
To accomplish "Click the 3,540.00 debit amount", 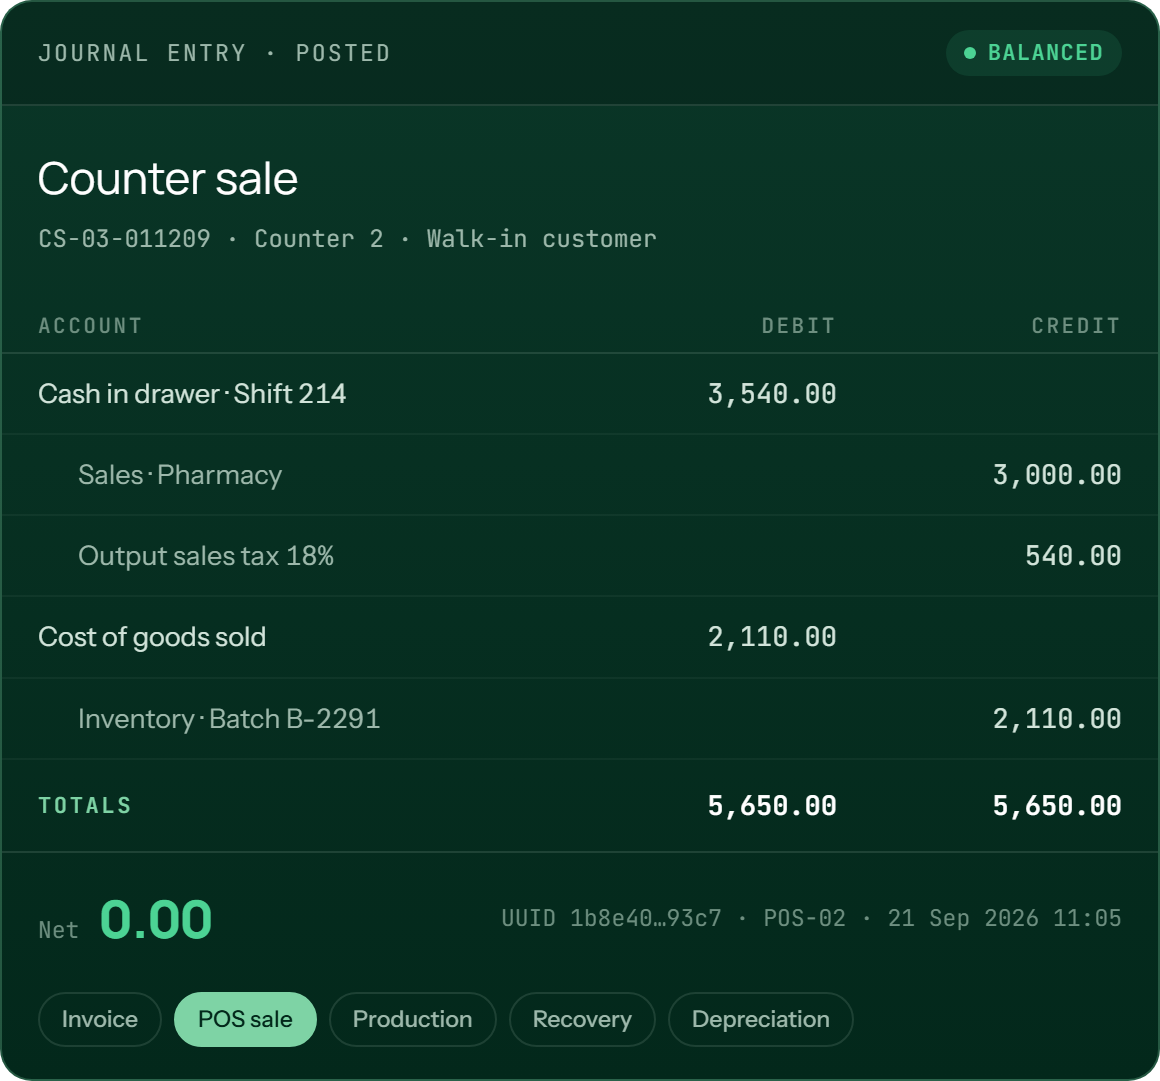I will point(772,394).
